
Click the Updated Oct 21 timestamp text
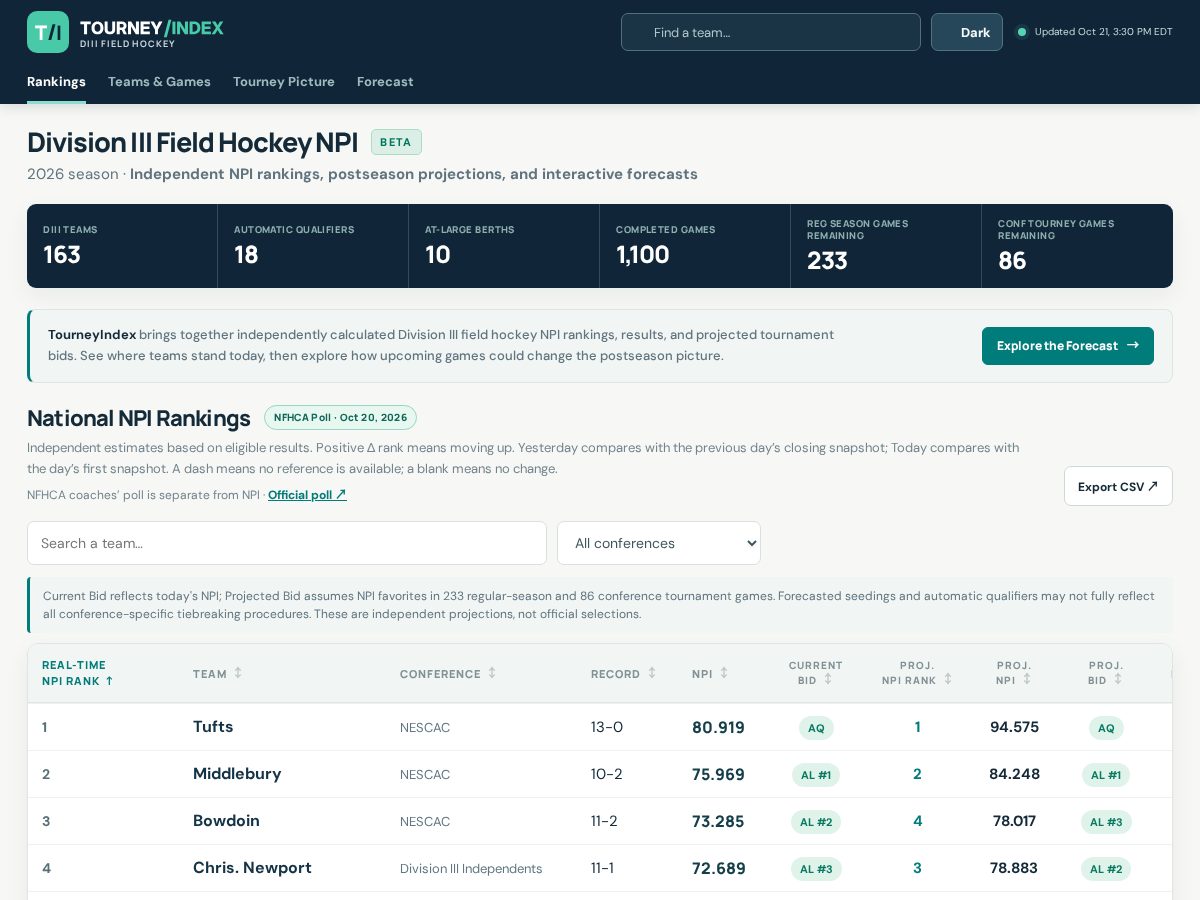point(1104,32)
